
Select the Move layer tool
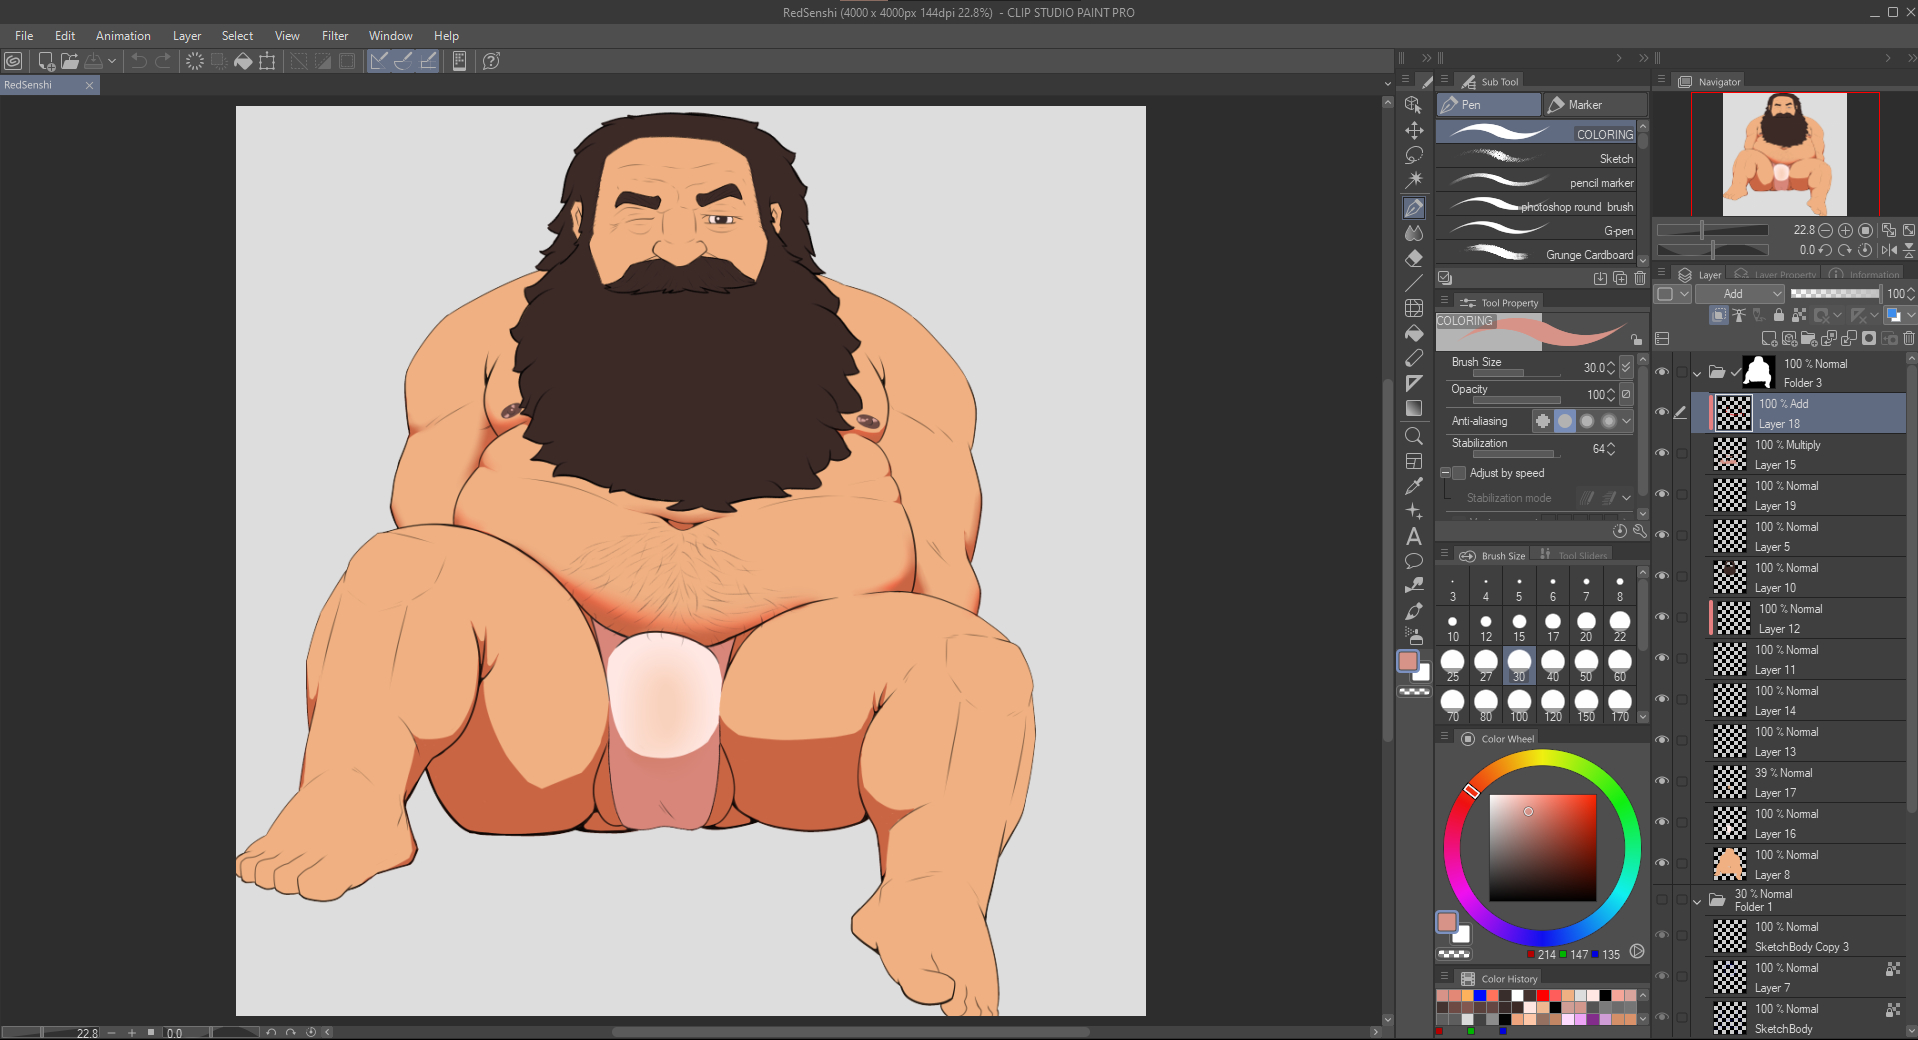pos(1413,130)
